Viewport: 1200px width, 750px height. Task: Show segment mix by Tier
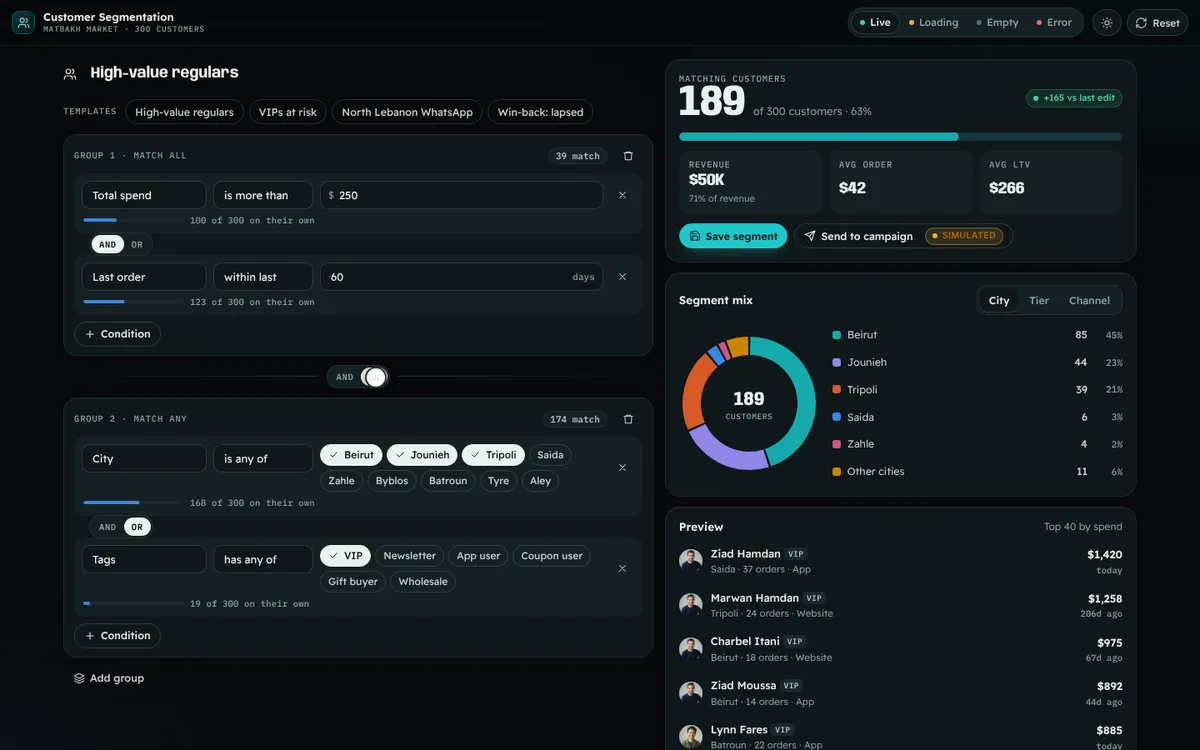pos(1039,300)
